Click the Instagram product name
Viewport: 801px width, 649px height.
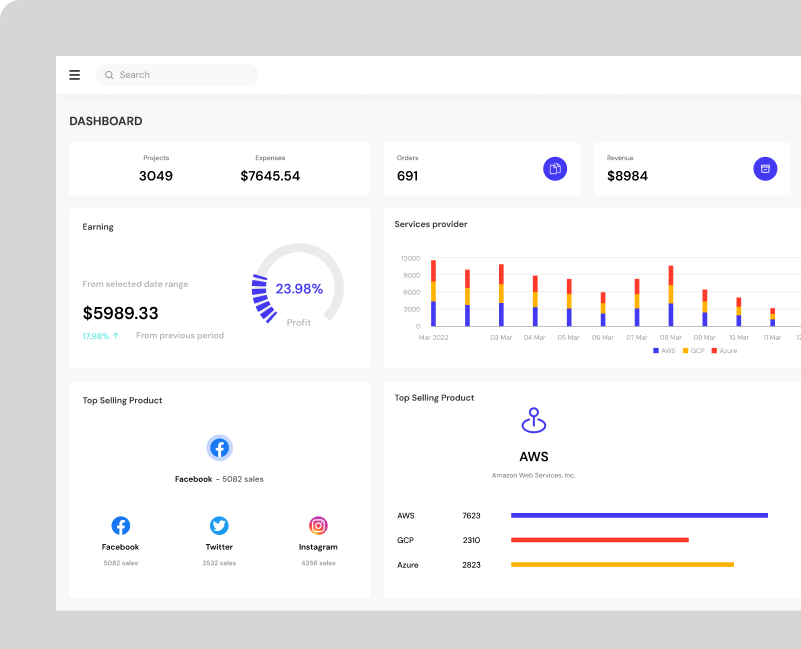(318, 547)
